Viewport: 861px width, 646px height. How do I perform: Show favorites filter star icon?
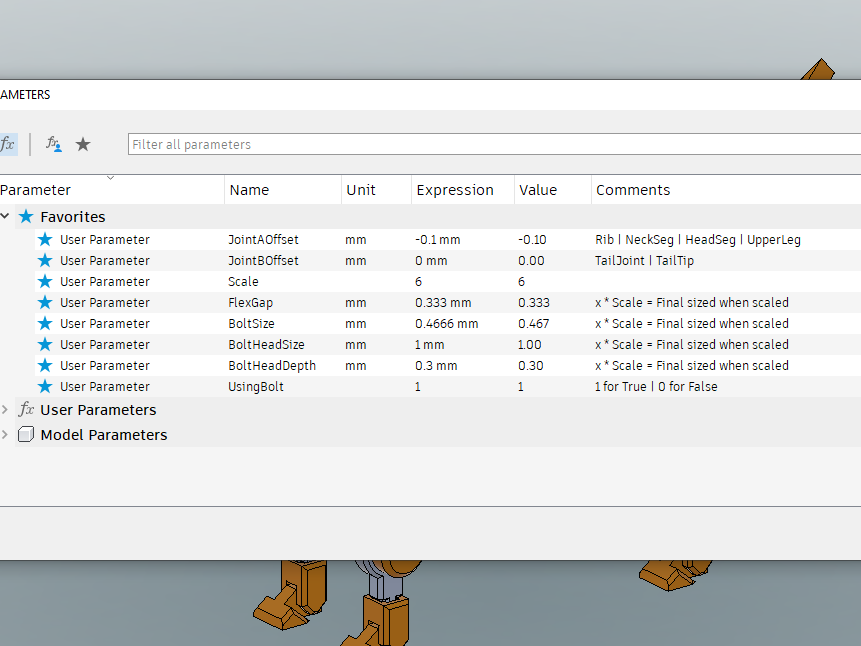pos(83,144)
